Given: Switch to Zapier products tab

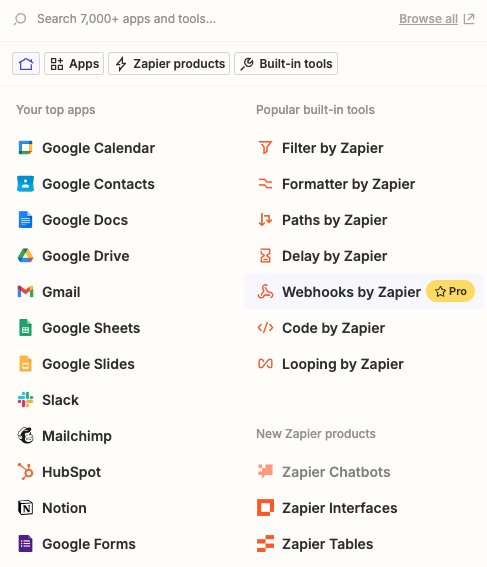Looking at the screenshot, I should pyautogui.click(x=169, y=64).
